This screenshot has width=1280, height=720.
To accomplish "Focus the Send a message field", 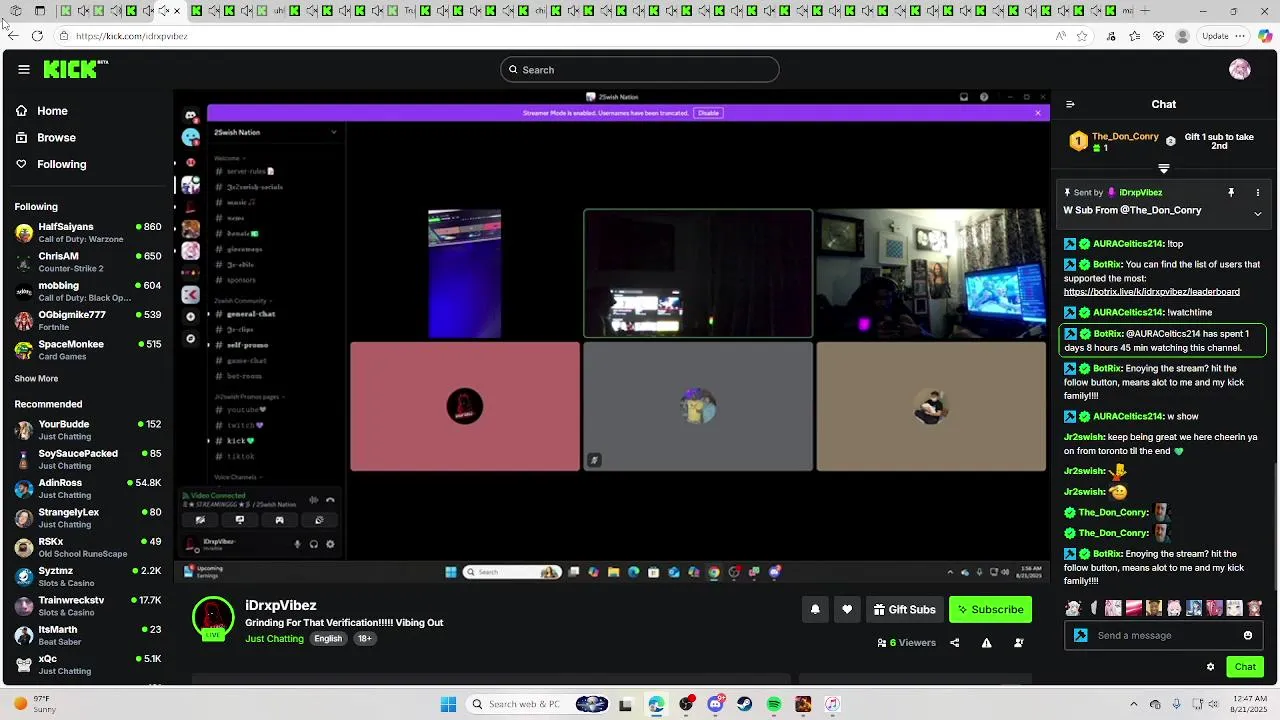I will point(1163,635).
